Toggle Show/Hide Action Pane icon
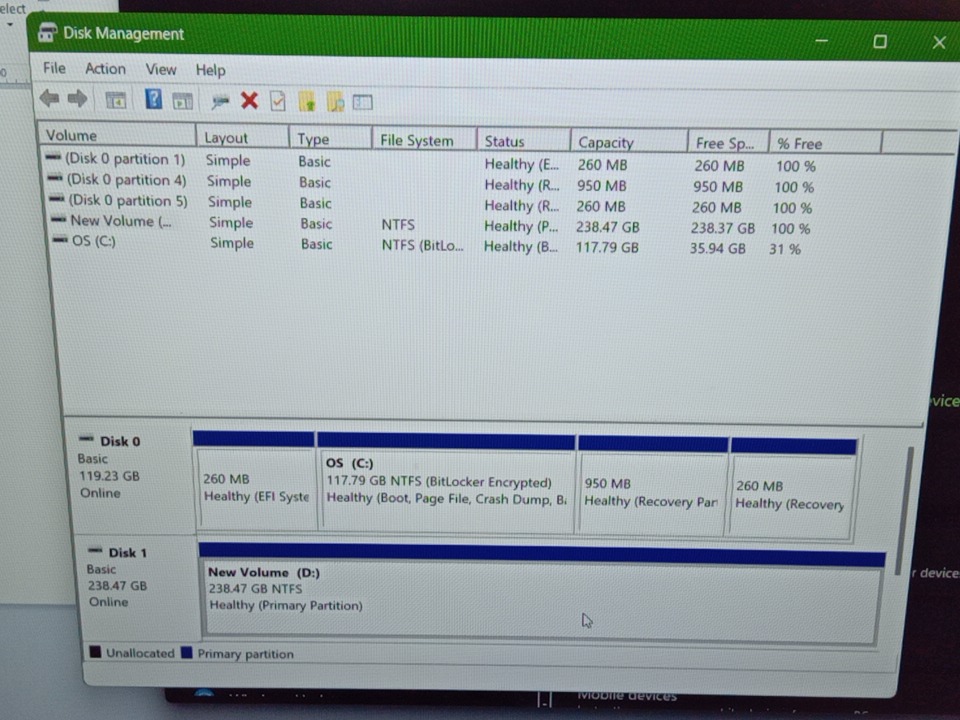960x720 pixels. pyautogui.click(x=182, y=101)
